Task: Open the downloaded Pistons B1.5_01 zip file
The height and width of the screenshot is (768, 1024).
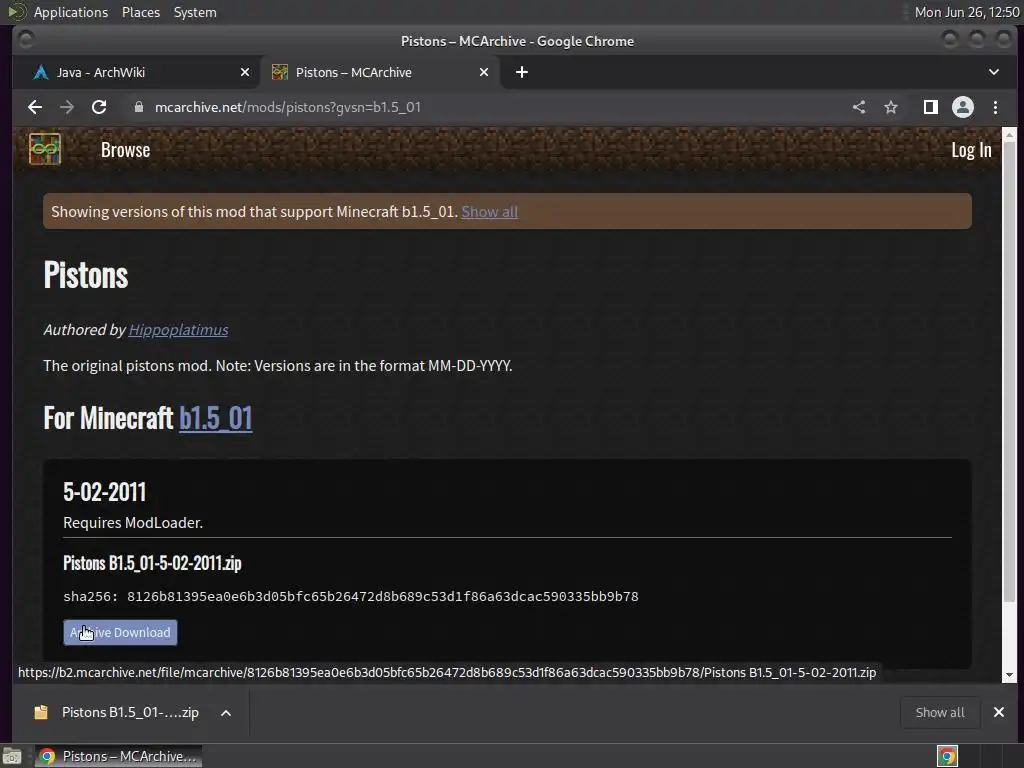Action: 118,712
